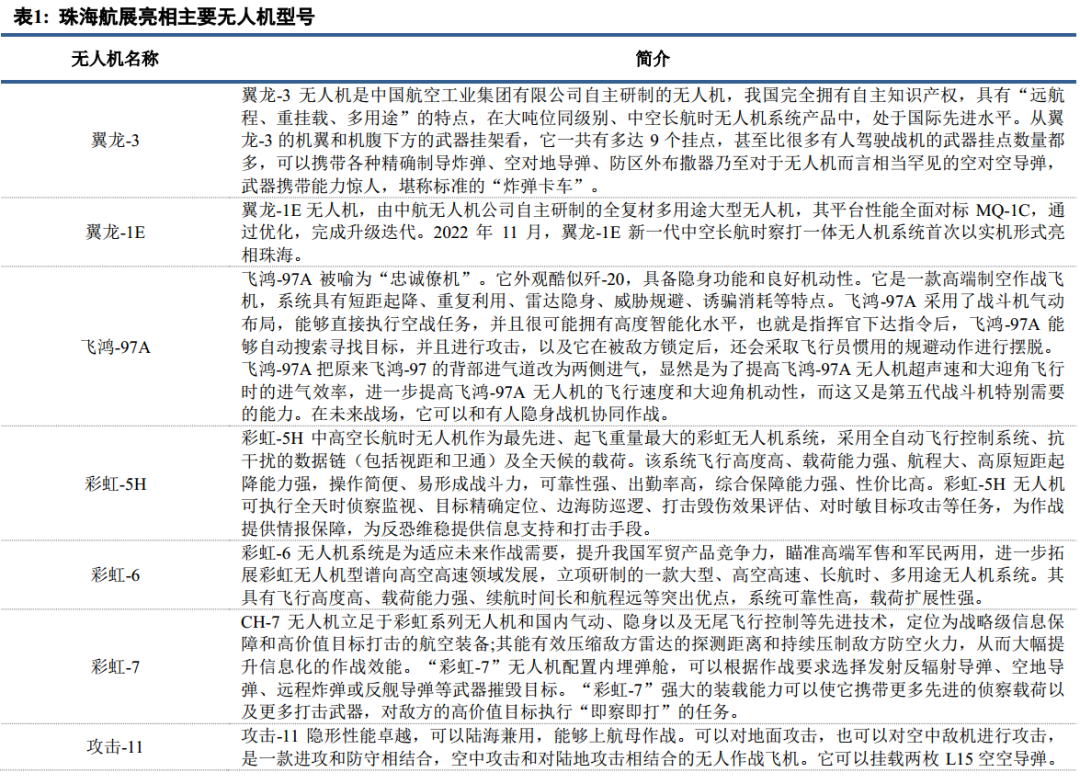The image size is (1080, 784).
Task: Click the 翼龙-3 name cell
Action: click(115, 141)
